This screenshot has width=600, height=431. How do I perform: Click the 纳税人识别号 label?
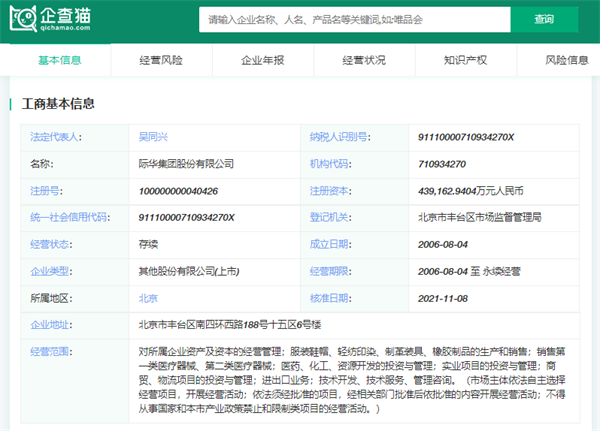[x=340, y=137]
